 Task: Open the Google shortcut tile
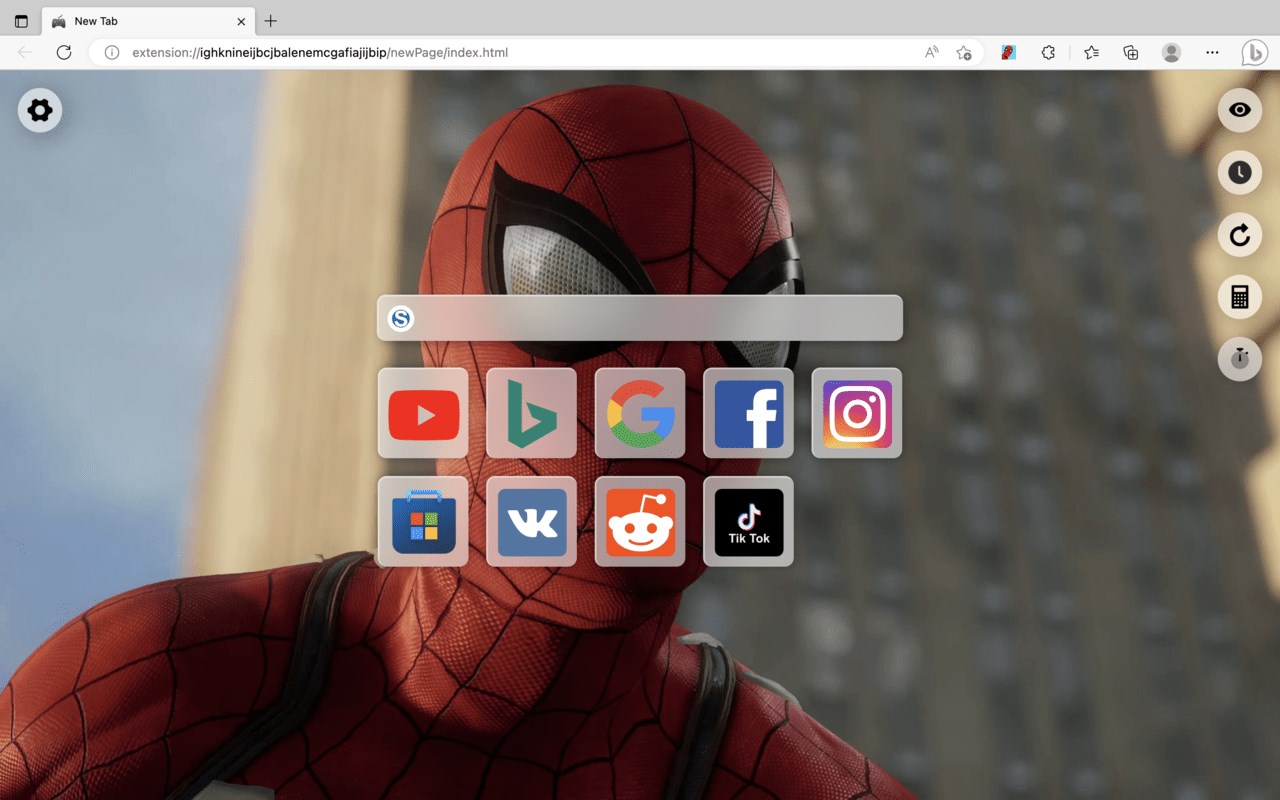click(640, 413)
